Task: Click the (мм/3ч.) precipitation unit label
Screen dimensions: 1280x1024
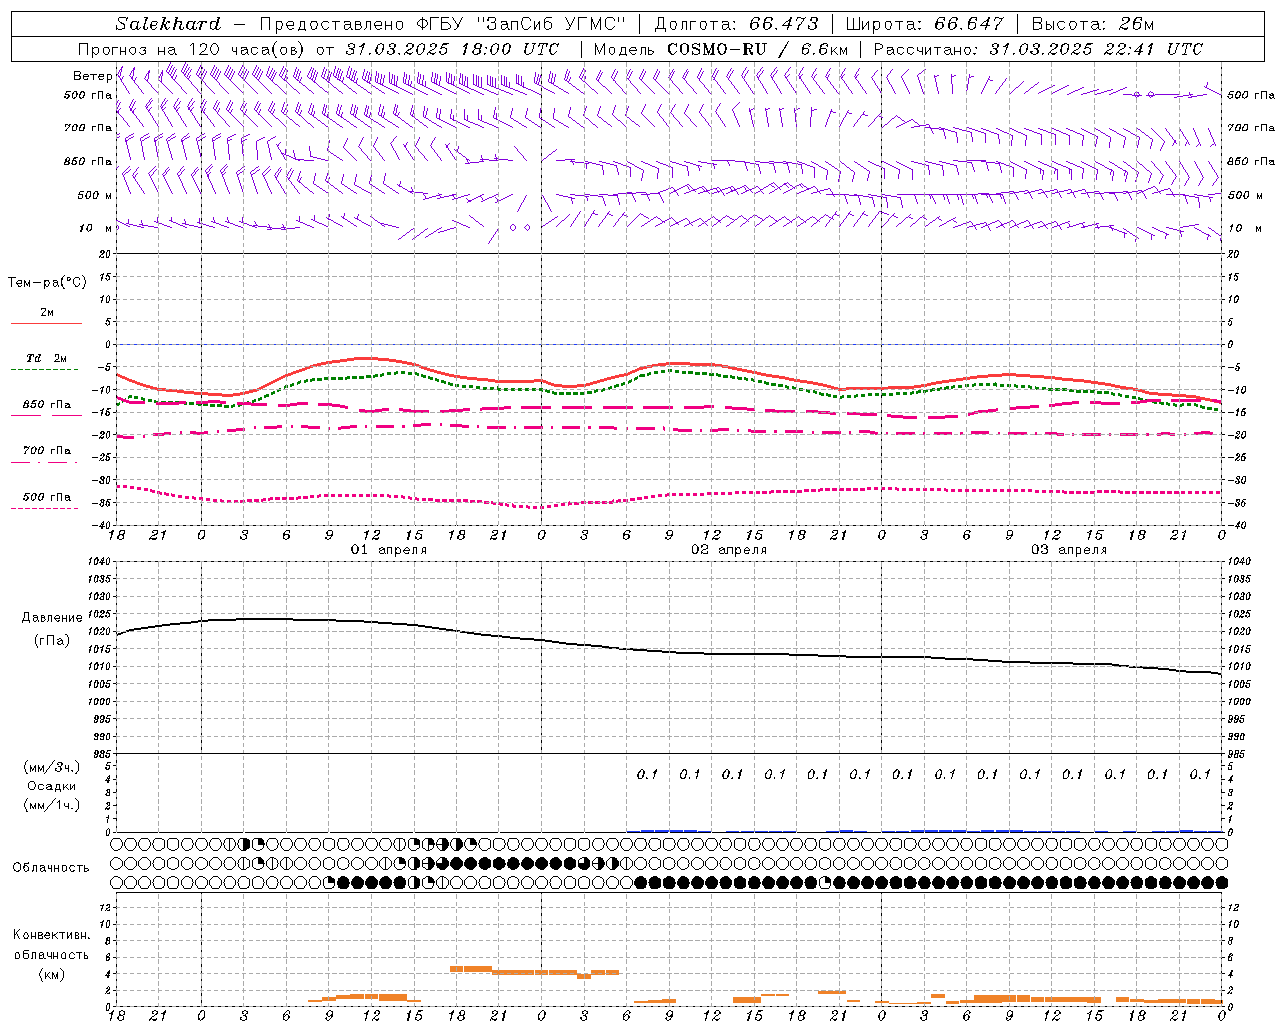Action: (x=52, y=767)
